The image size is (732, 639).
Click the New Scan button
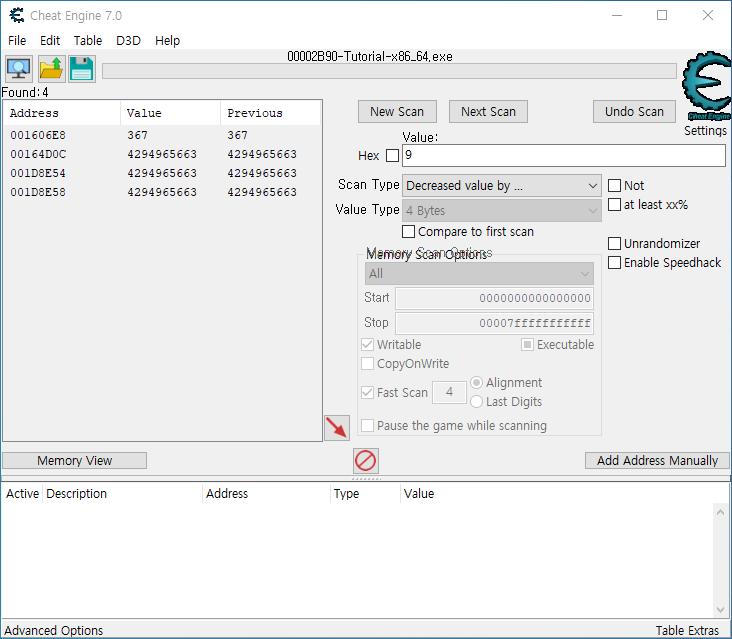(397, 112)
